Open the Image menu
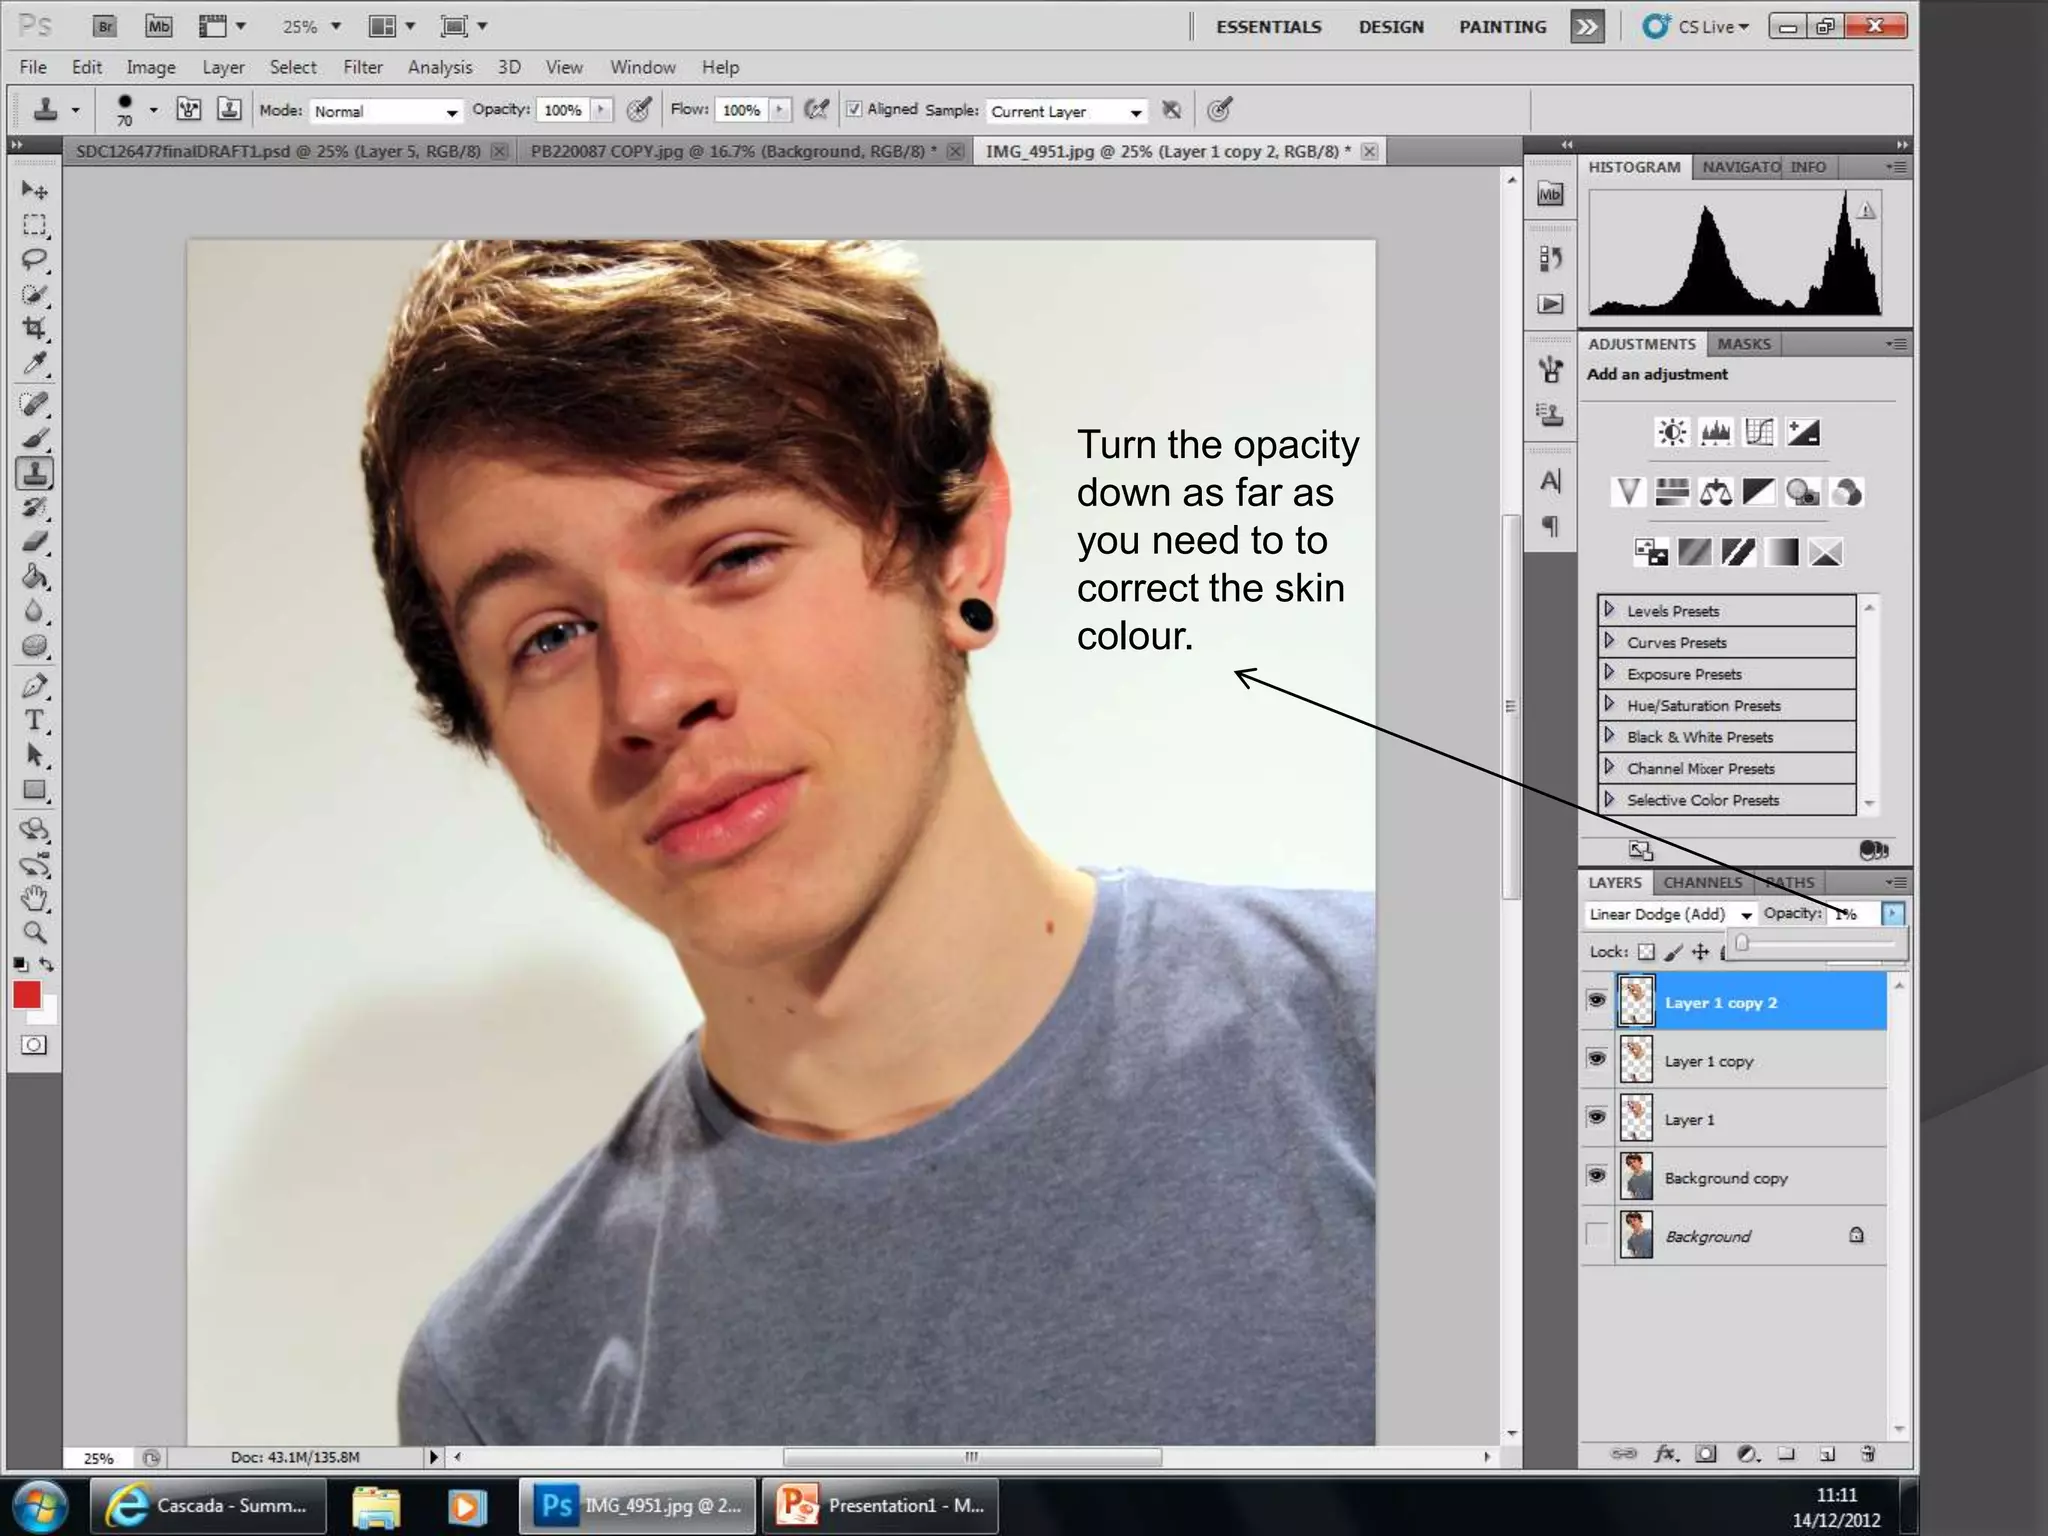 [151, 67]
